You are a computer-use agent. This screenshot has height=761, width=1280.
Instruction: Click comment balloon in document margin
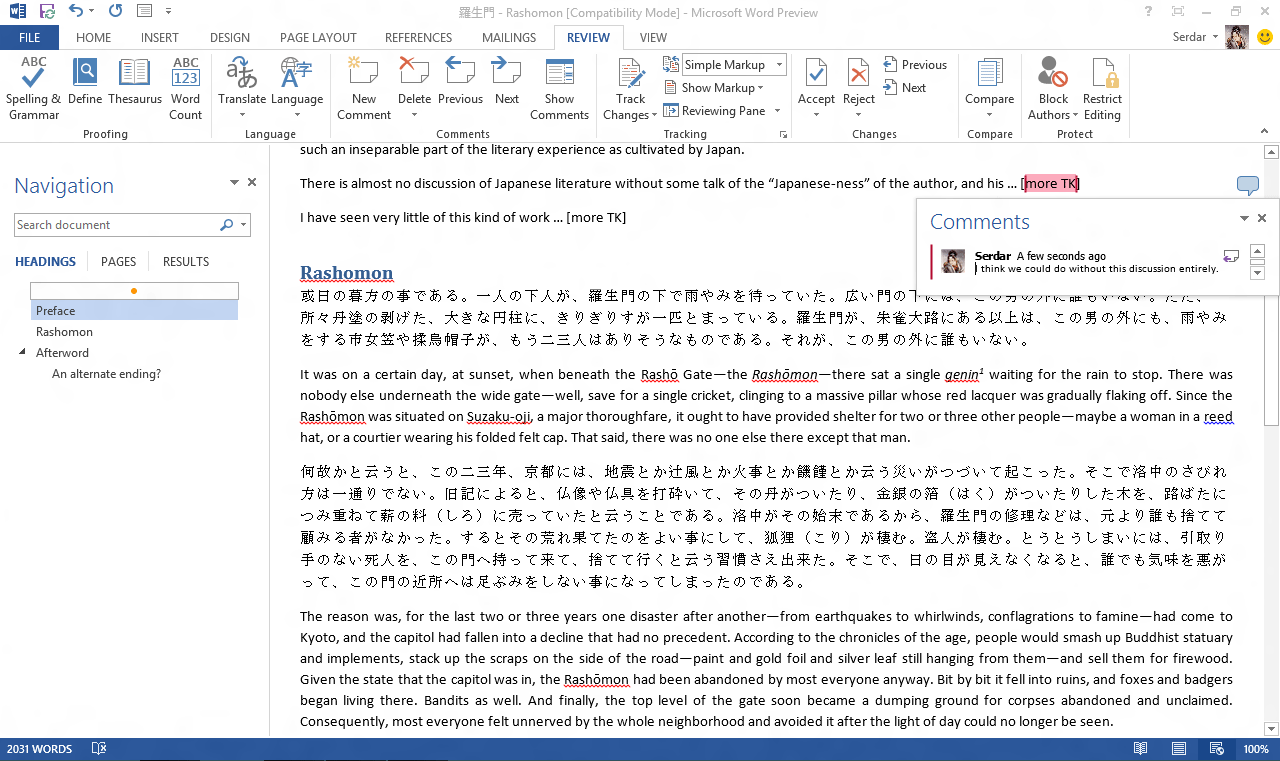[x=1247, y=185]
